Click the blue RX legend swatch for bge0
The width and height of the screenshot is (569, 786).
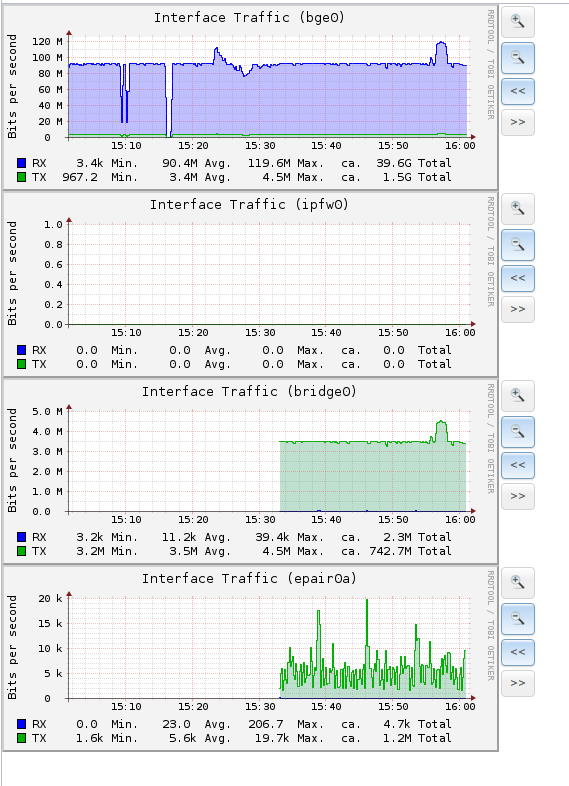[x=21, y=163]
